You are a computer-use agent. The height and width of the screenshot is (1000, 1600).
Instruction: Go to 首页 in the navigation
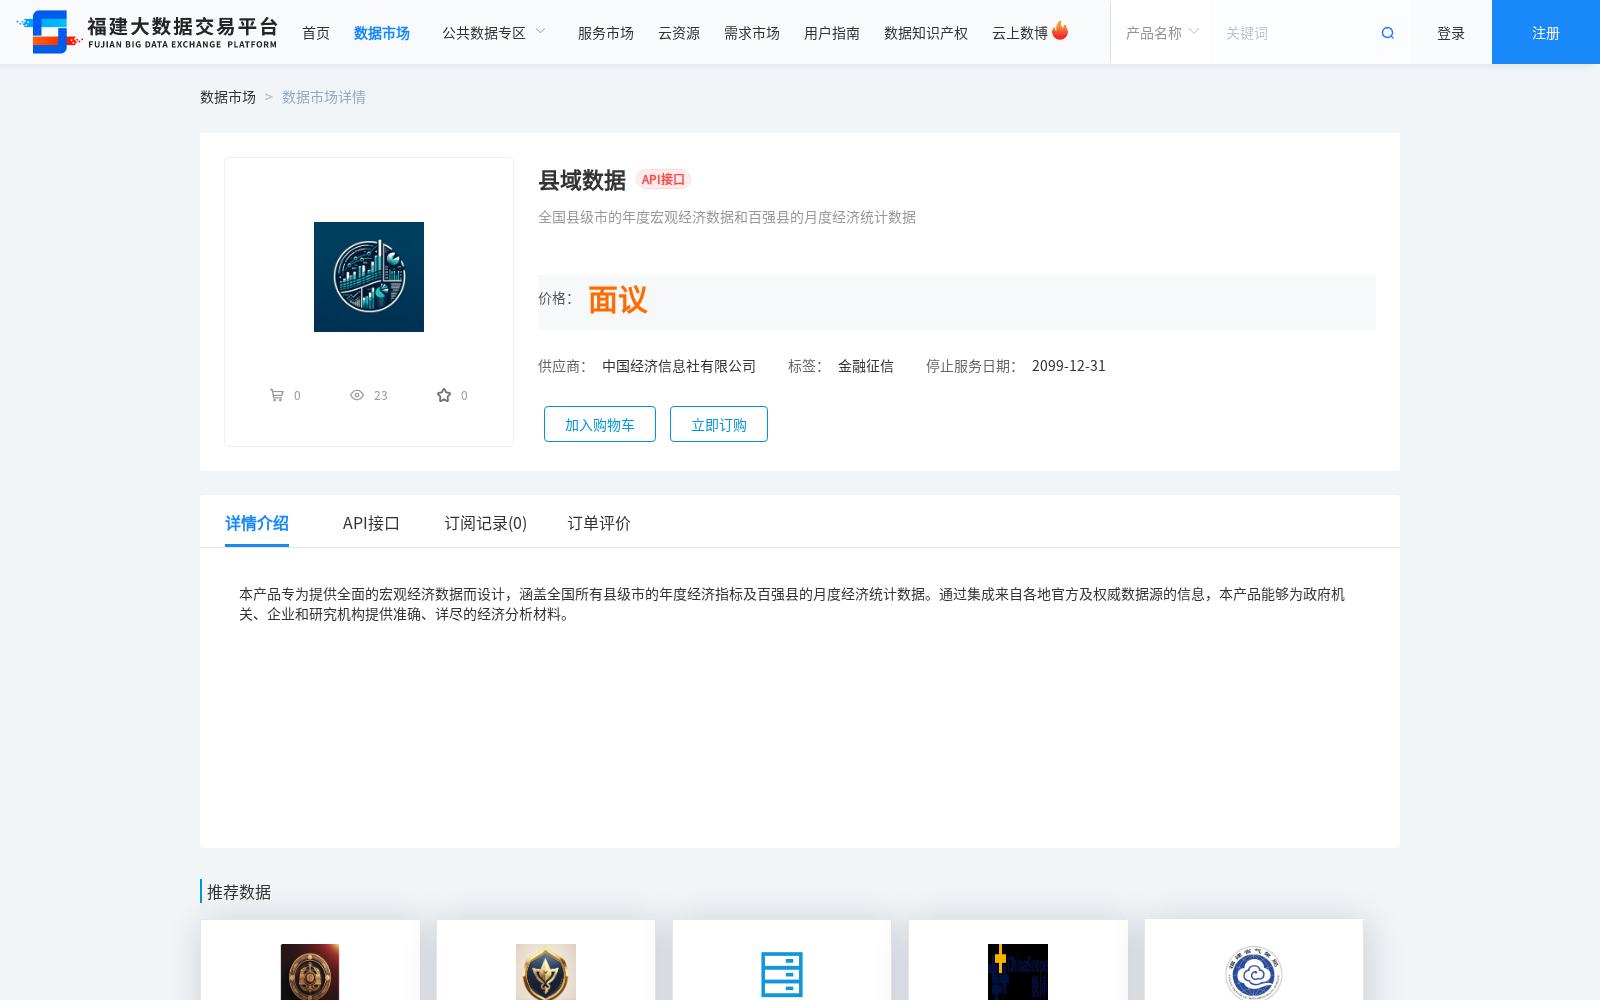(316, 33)
